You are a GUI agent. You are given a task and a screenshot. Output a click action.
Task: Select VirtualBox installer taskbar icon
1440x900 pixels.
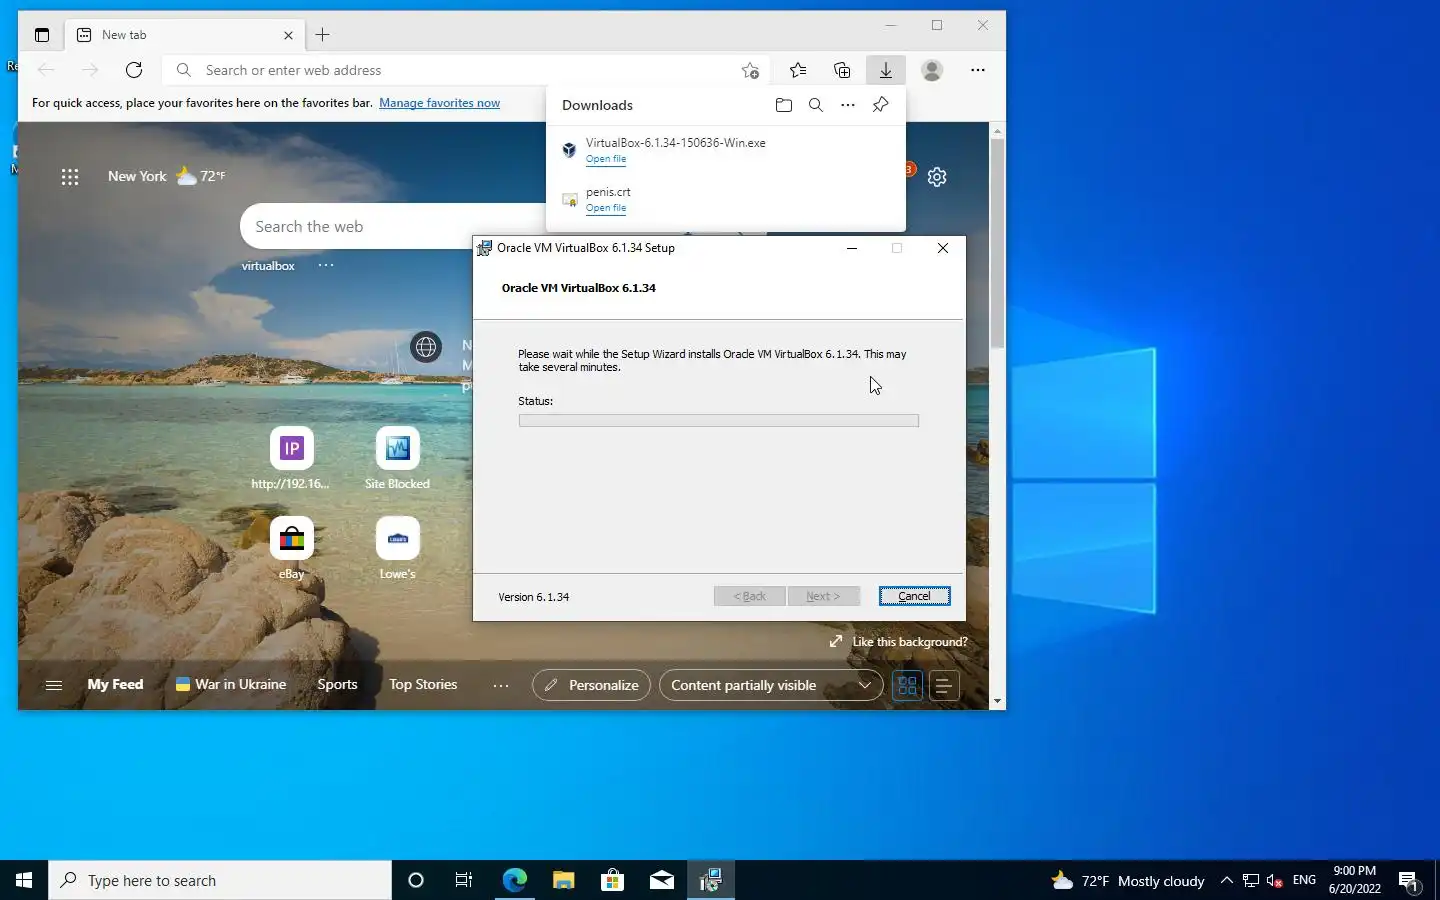coord(711,880)
